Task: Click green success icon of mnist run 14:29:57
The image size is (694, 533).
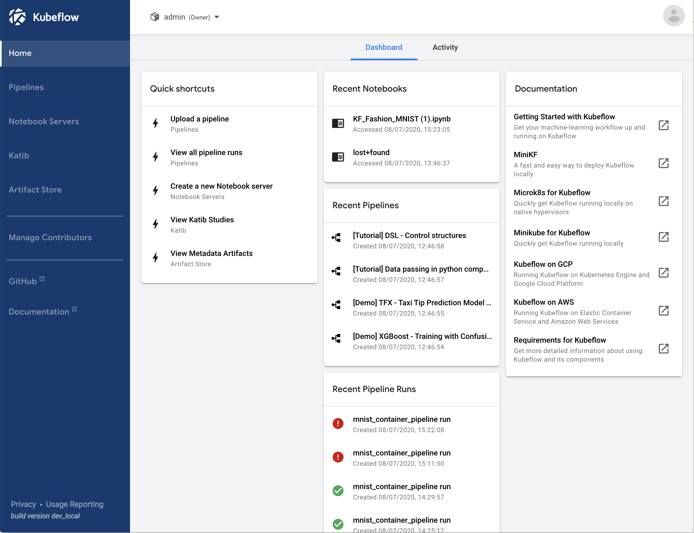Action: (x=338, y=491)
